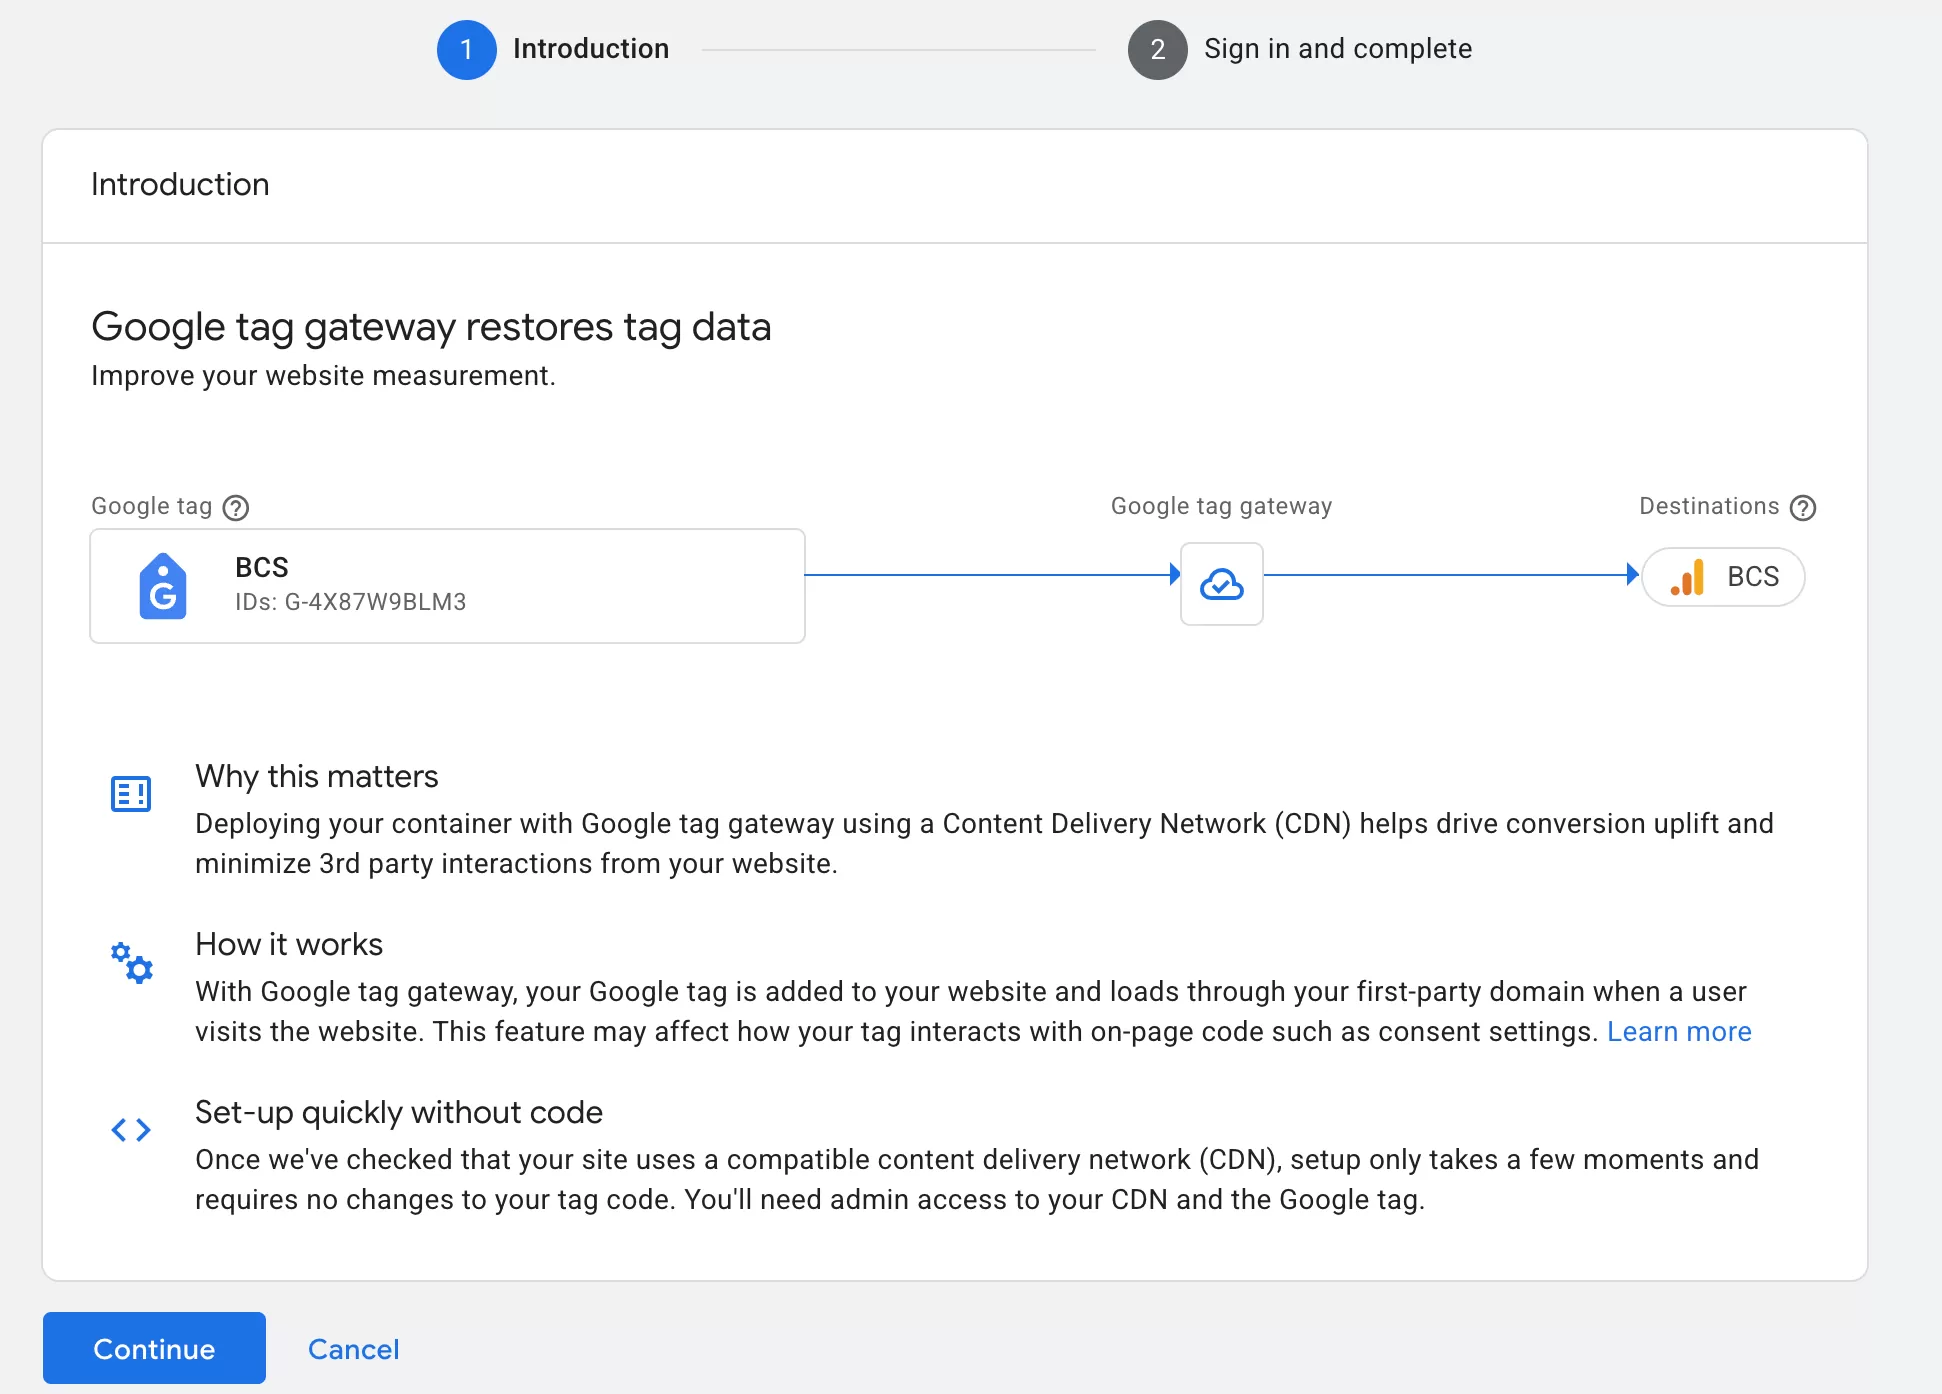Screen dimensions: 1942x1394
Task: Click the How it works gears icon
Action: point(131,962)
